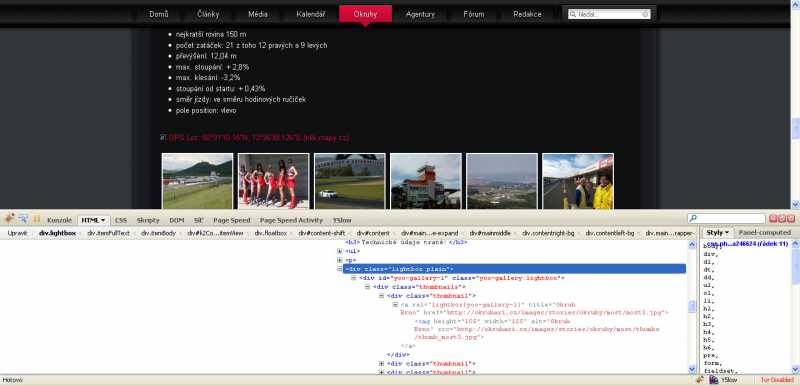
Task: Select div#content in the breadcrumb
Action: (x=372, y=233)
